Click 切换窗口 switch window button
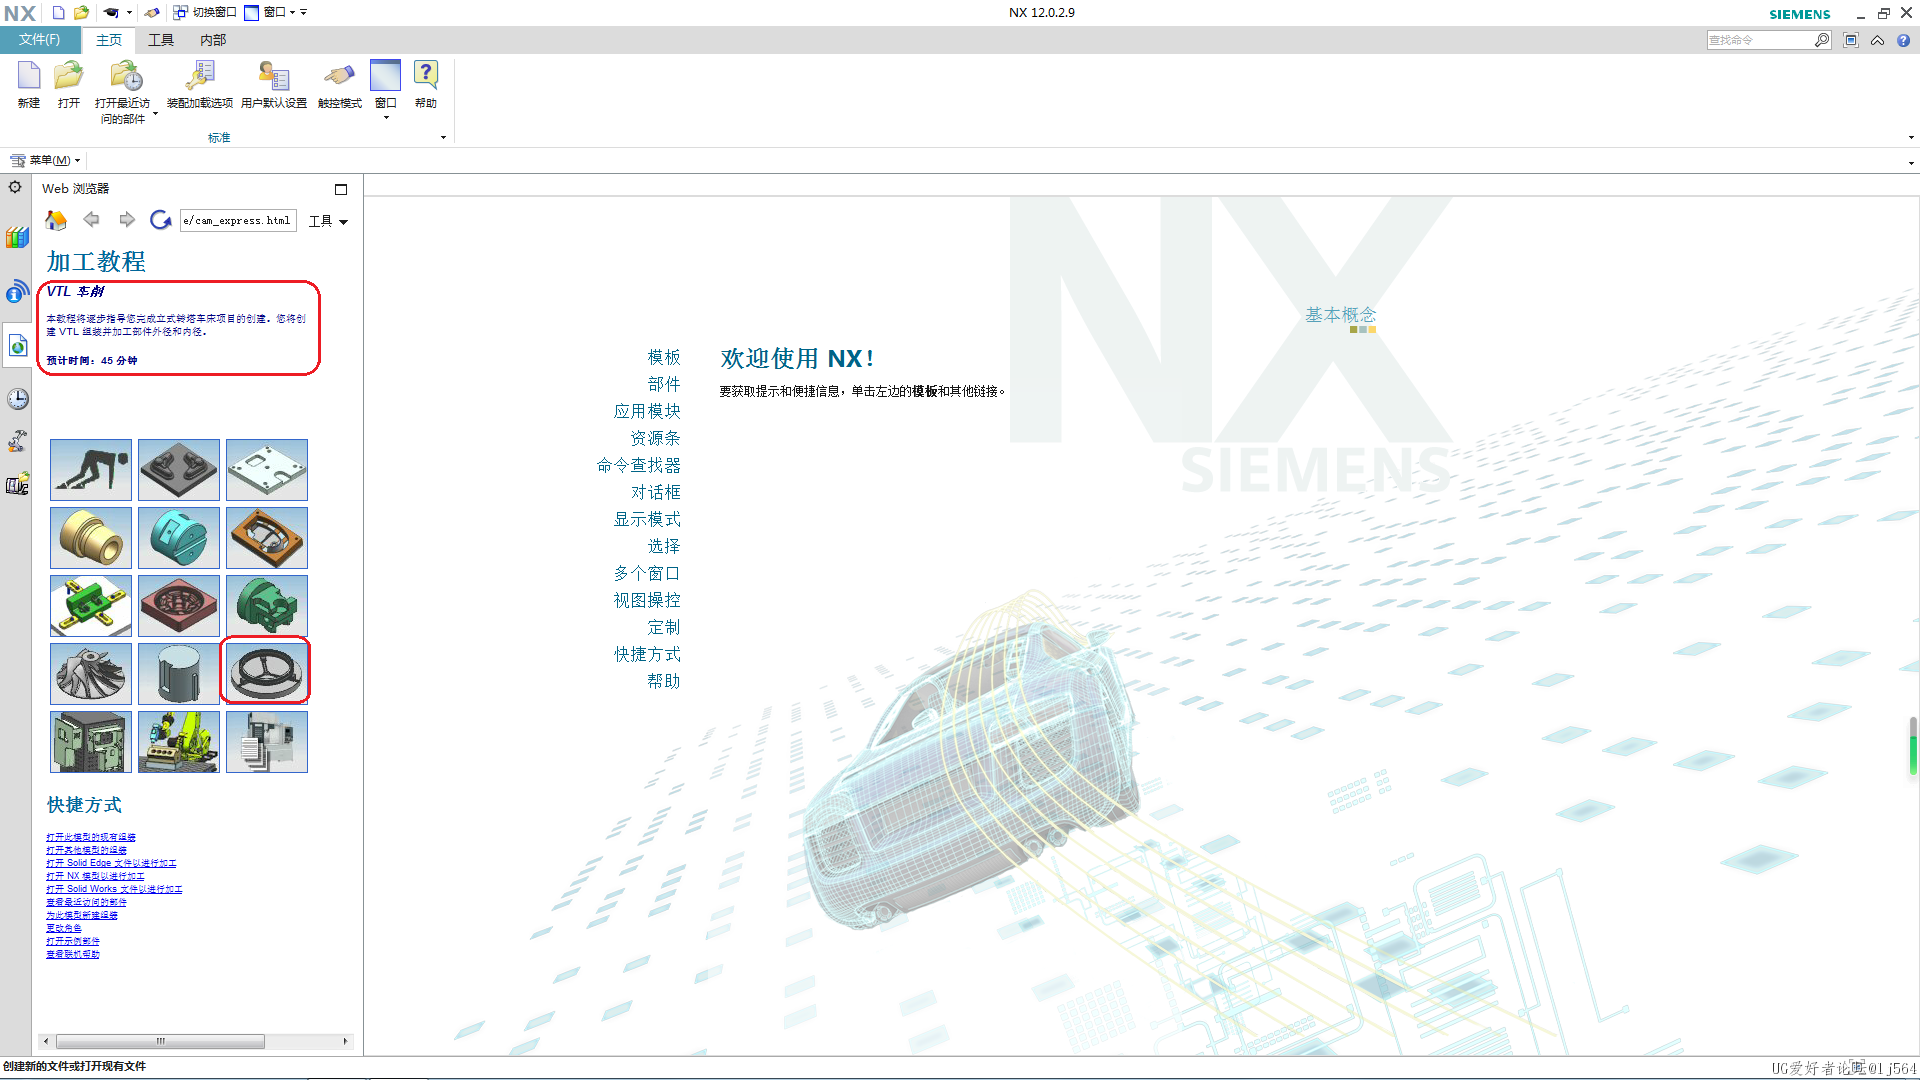Screen dimensions: 1920x1080 pos(205,13)
